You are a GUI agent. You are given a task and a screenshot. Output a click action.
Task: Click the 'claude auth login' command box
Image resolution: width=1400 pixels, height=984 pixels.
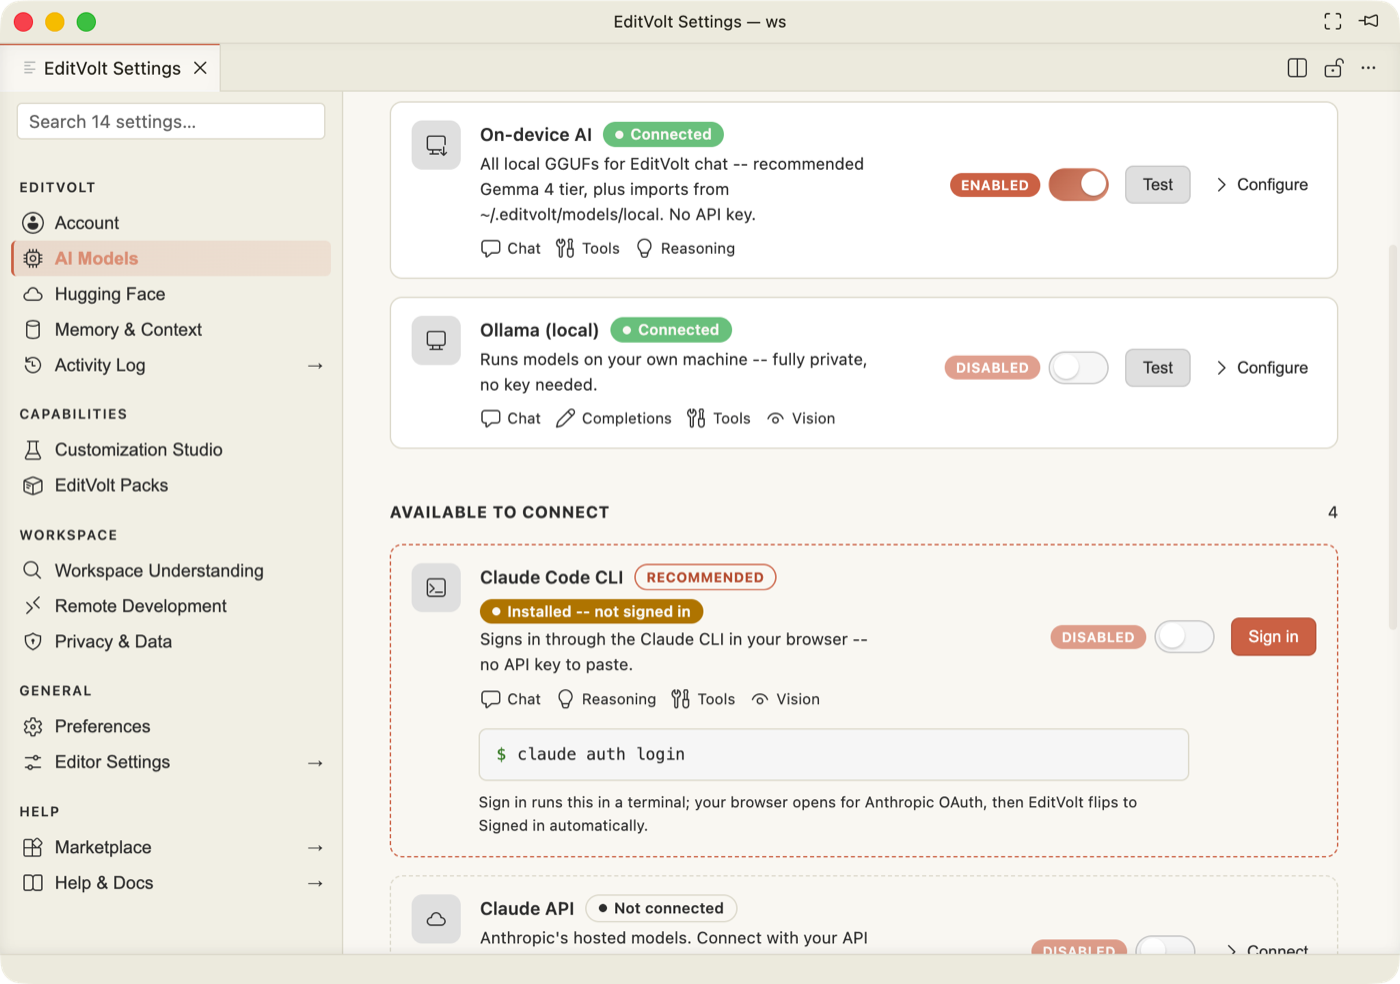(833, 754)
